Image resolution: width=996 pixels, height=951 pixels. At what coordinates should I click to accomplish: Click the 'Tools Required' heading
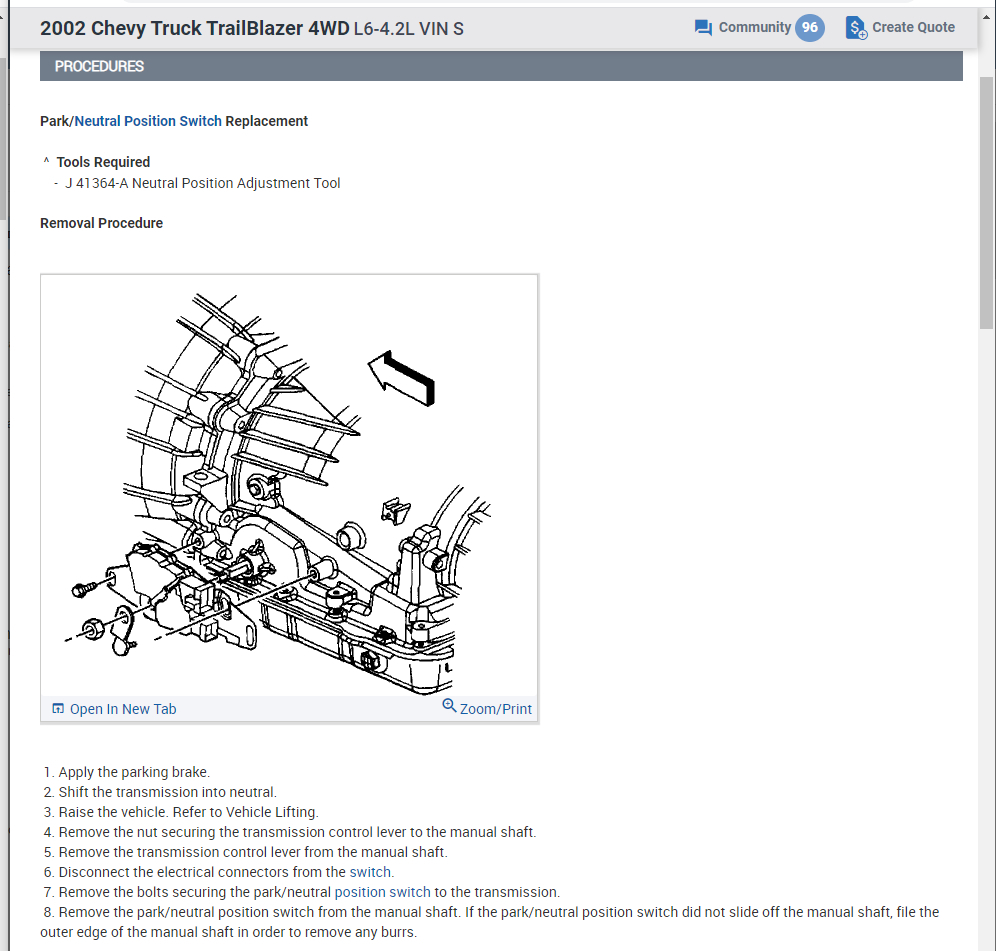(103, 162)
